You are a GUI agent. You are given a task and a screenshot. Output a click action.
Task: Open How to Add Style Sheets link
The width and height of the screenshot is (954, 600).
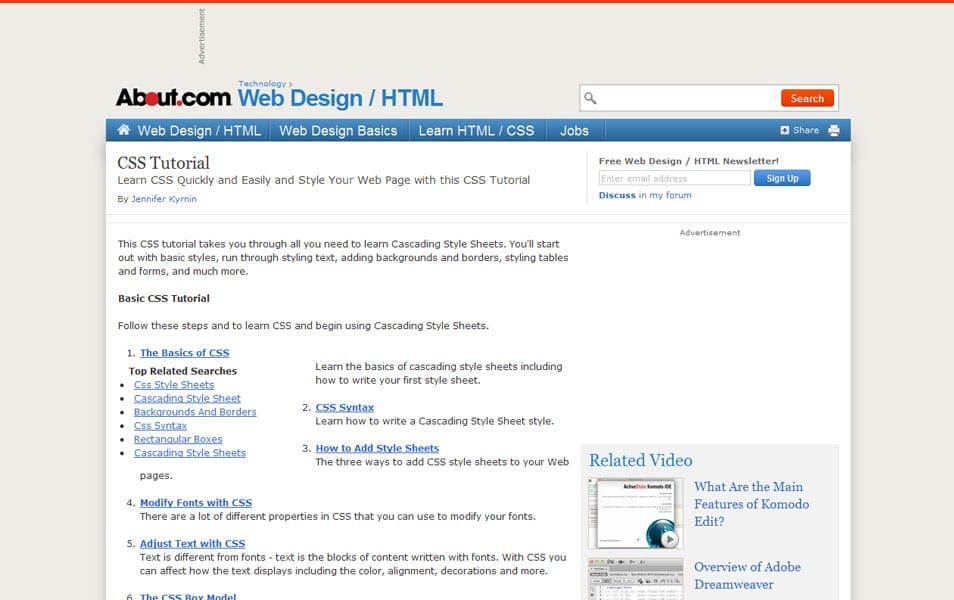(x=377, y=448)
